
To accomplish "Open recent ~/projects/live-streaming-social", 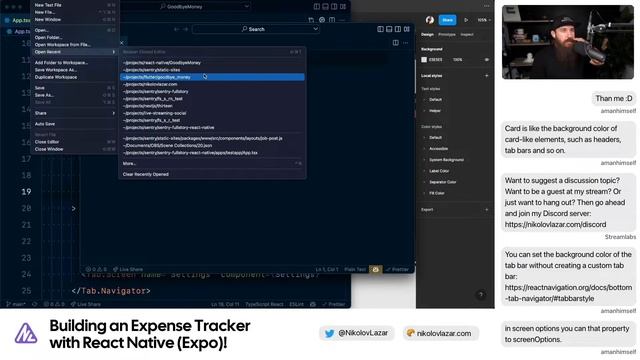I will [x=212, y=113].
